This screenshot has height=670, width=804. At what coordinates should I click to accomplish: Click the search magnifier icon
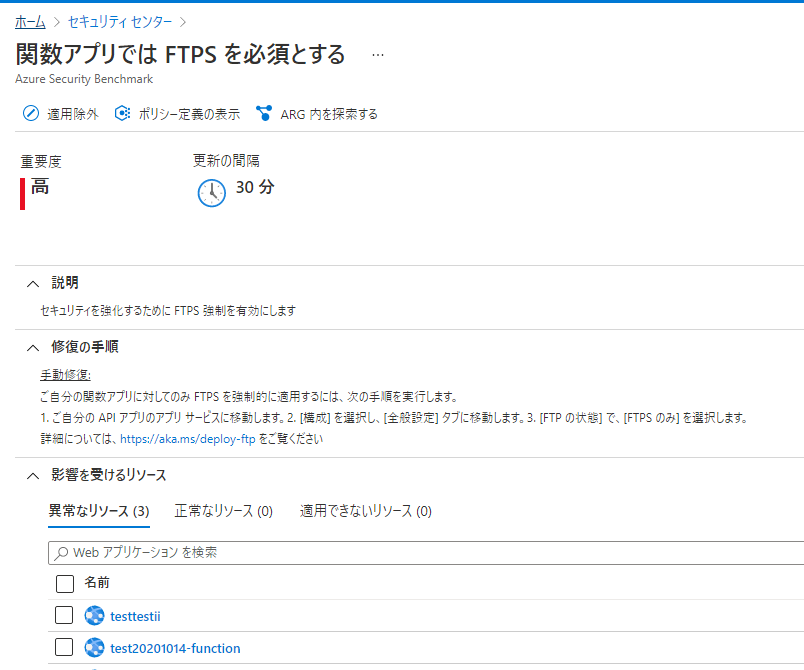point(62,553)
